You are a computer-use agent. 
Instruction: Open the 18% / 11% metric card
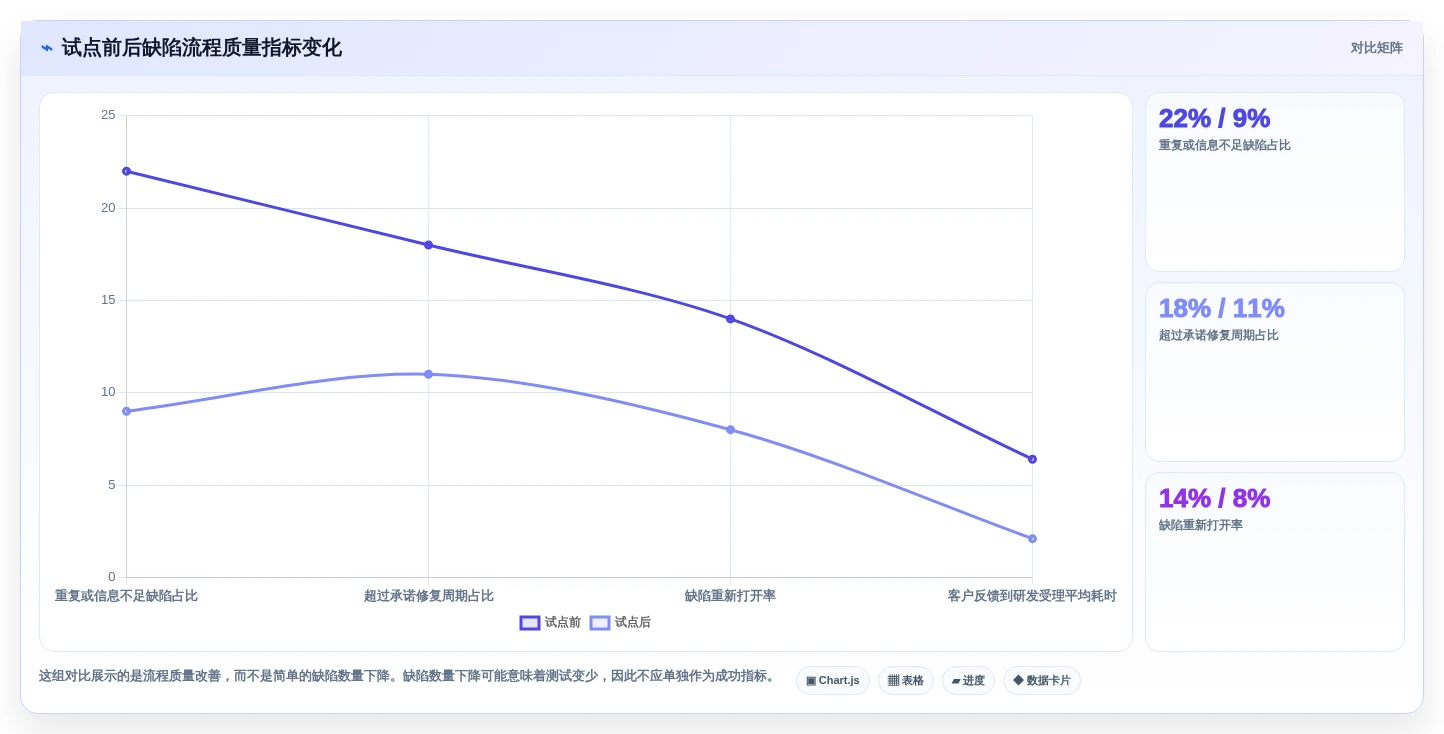1275,372
